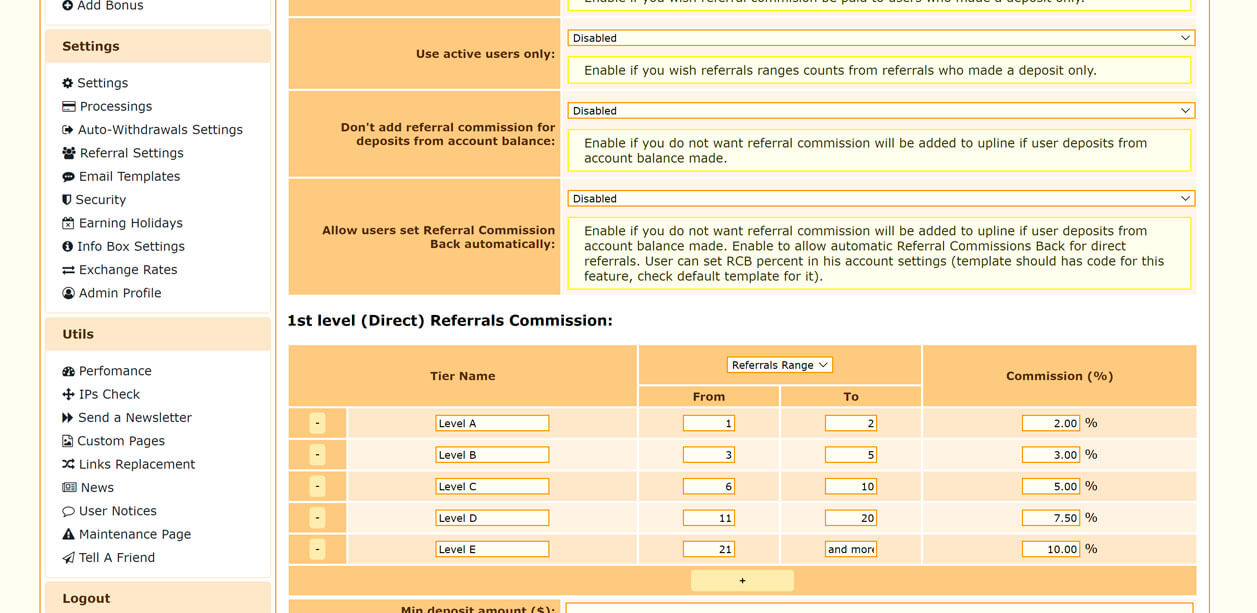1257x613 pixels.
Task: Open the Referrals Range dropdown
Action: [x=780, y=365]
